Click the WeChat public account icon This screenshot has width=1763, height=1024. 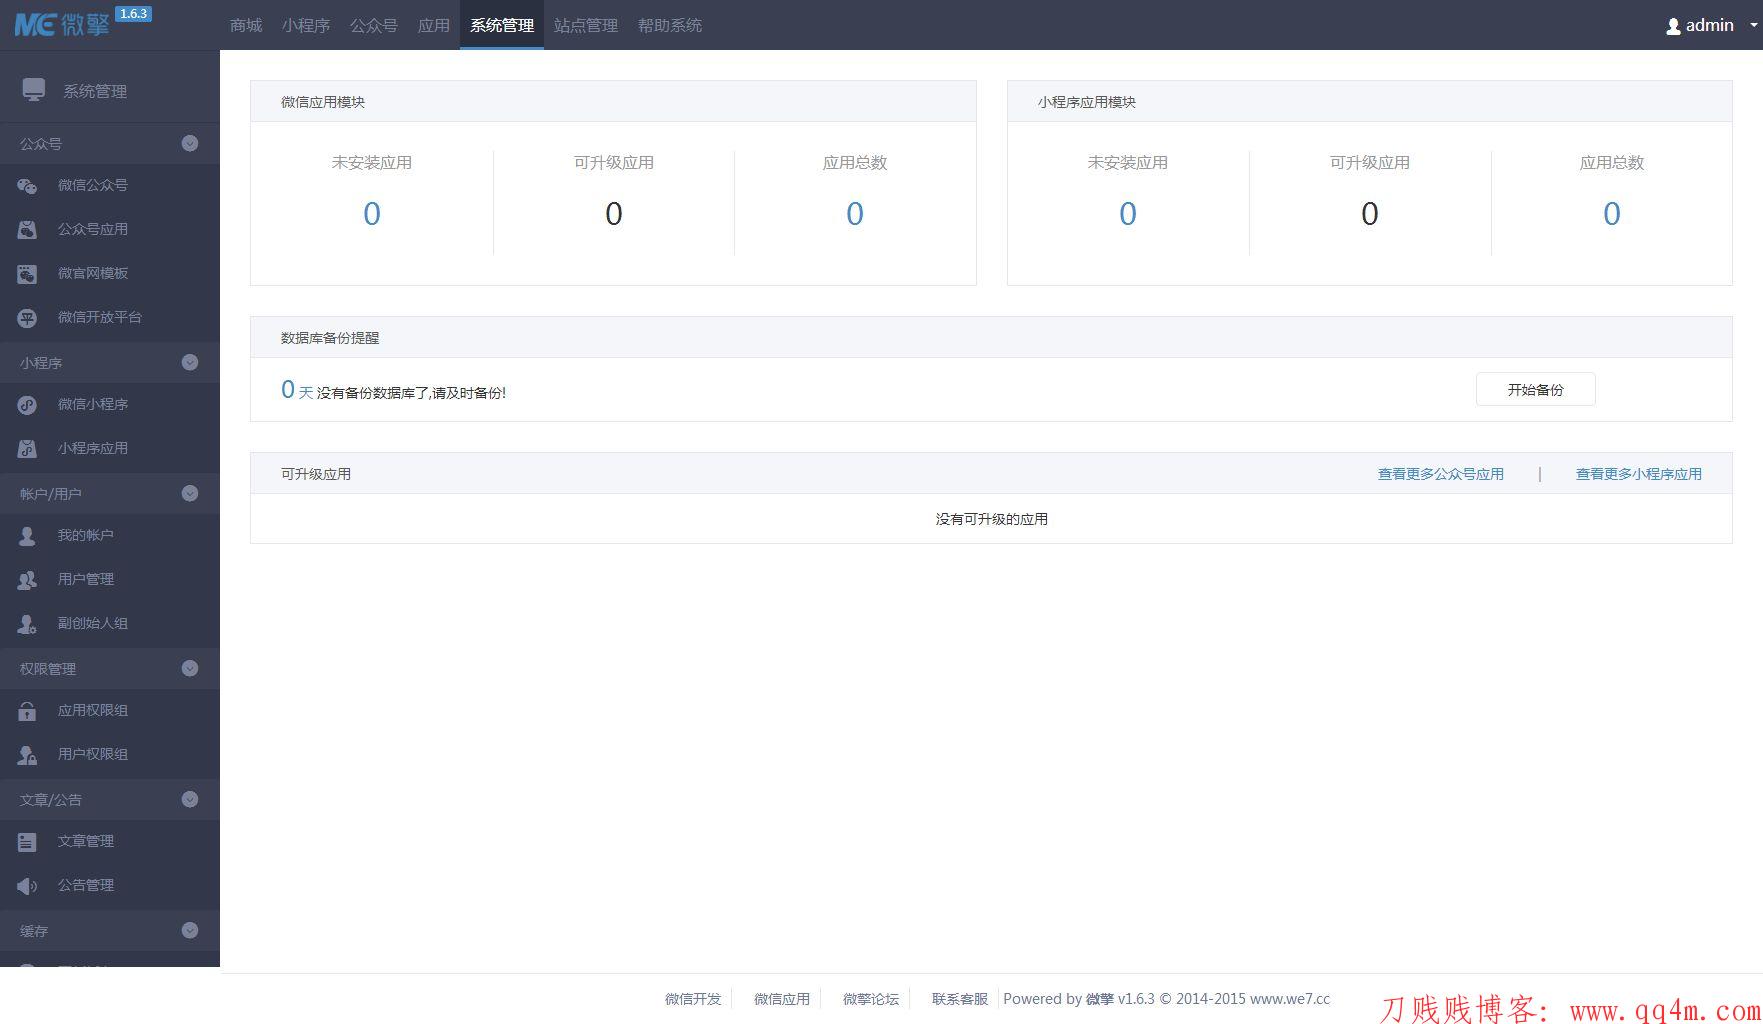pos(27,186)
